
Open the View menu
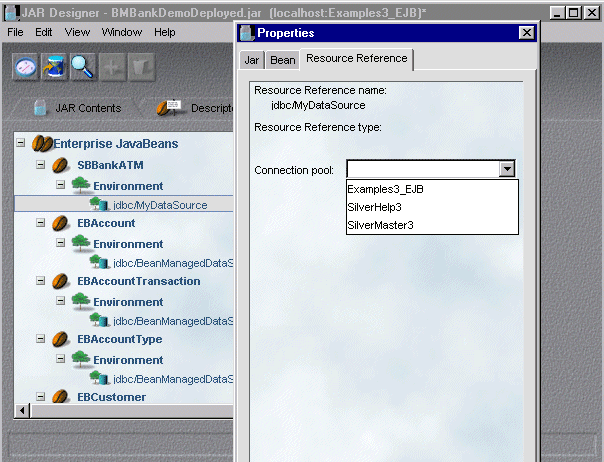click(77, 32)
